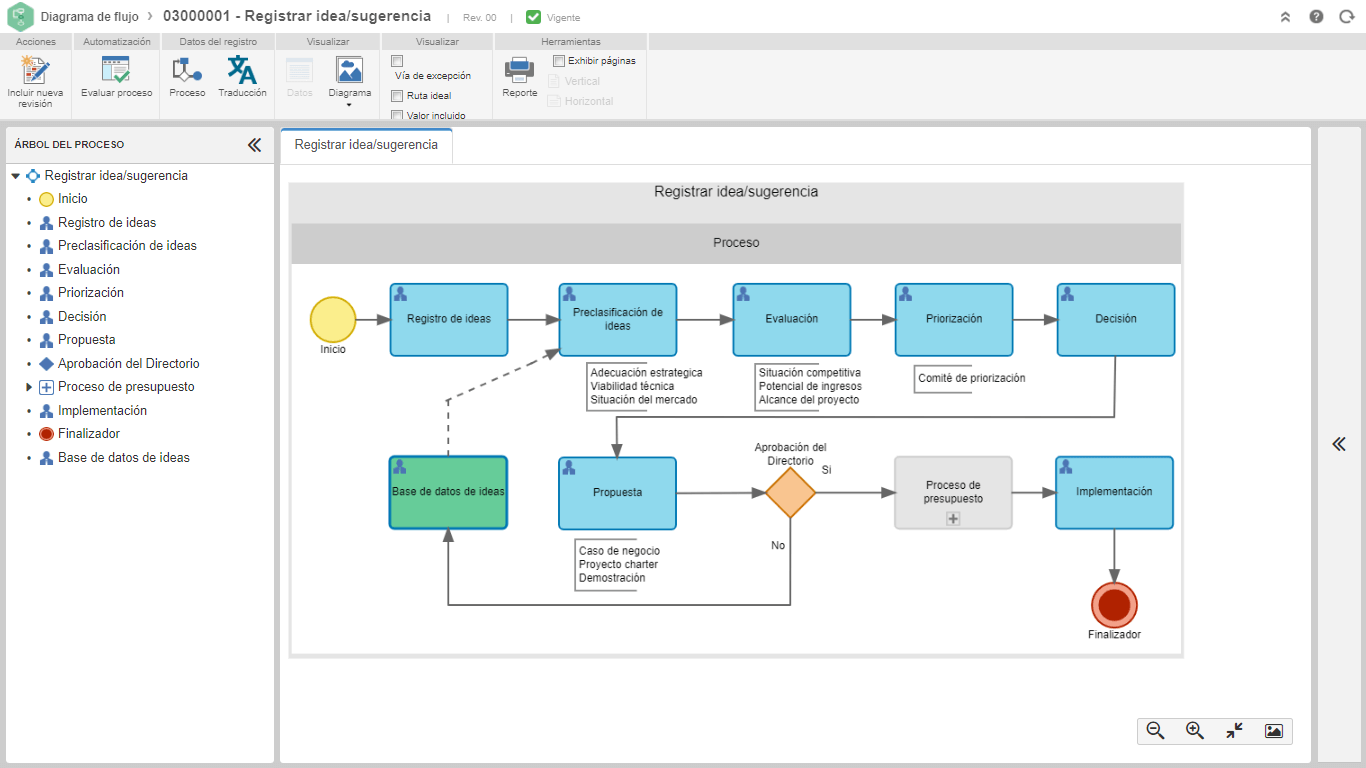Click the Incluir nueva revisión icon
This screenshot has height=768, width=1366.
pos(35,71)
